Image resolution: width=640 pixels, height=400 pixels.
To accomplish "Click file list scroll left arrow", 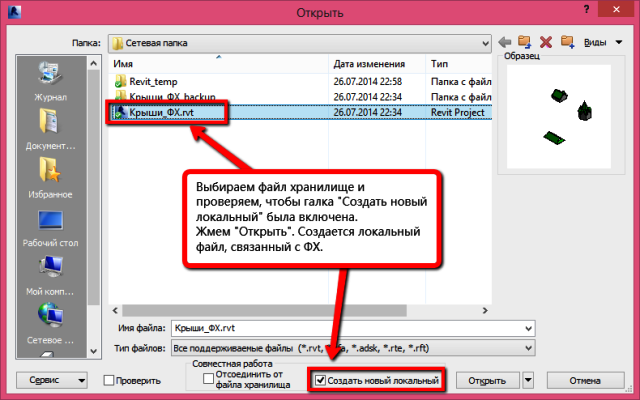I will coord(116,311).
